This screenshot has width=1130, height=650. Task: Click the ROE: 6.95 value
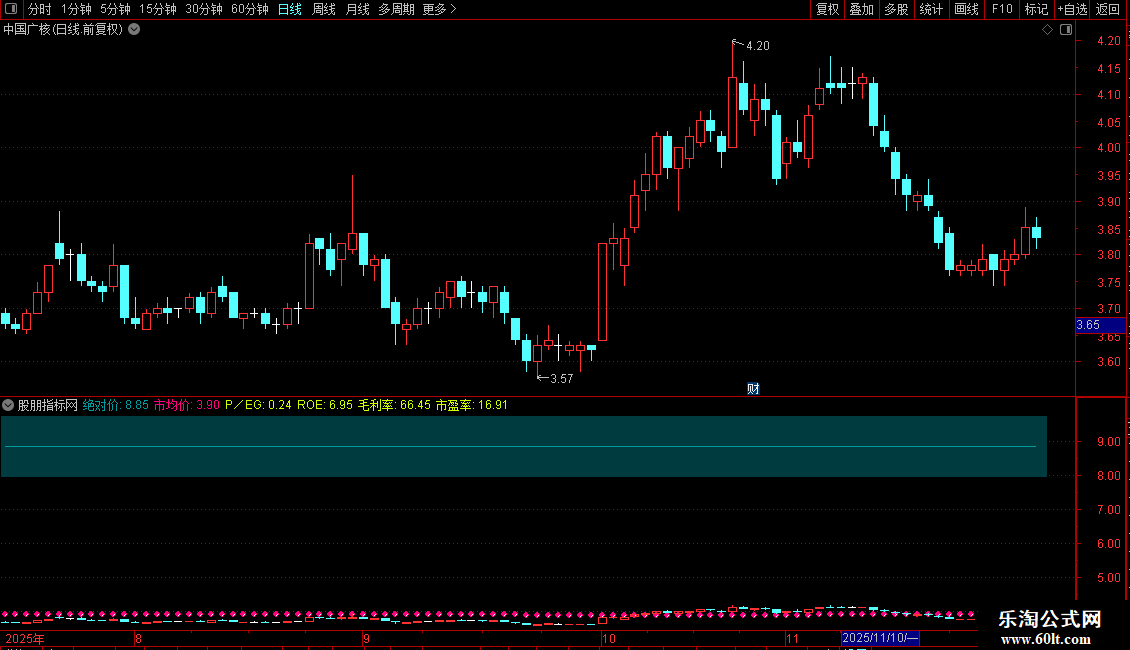pyautogui.click(x=325, y=405)
